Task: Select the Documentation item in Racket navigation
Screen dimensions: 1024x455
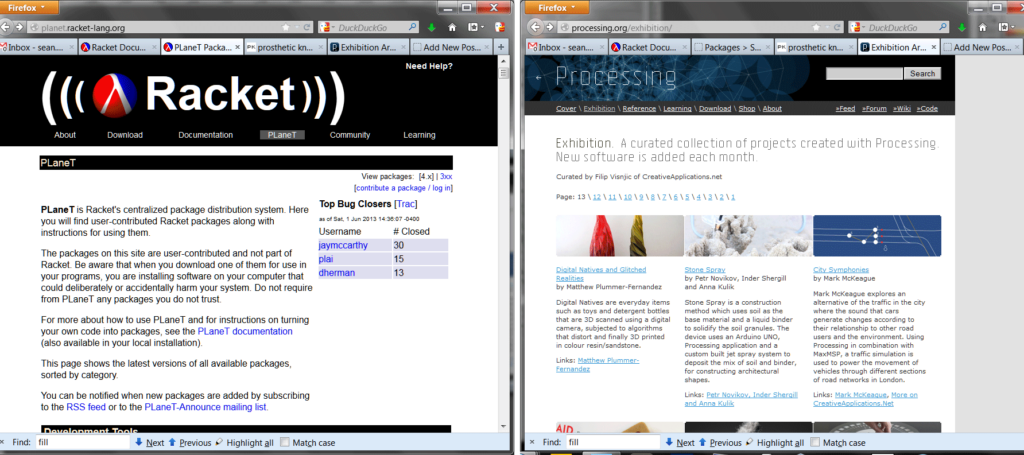Action: point(206,135)
